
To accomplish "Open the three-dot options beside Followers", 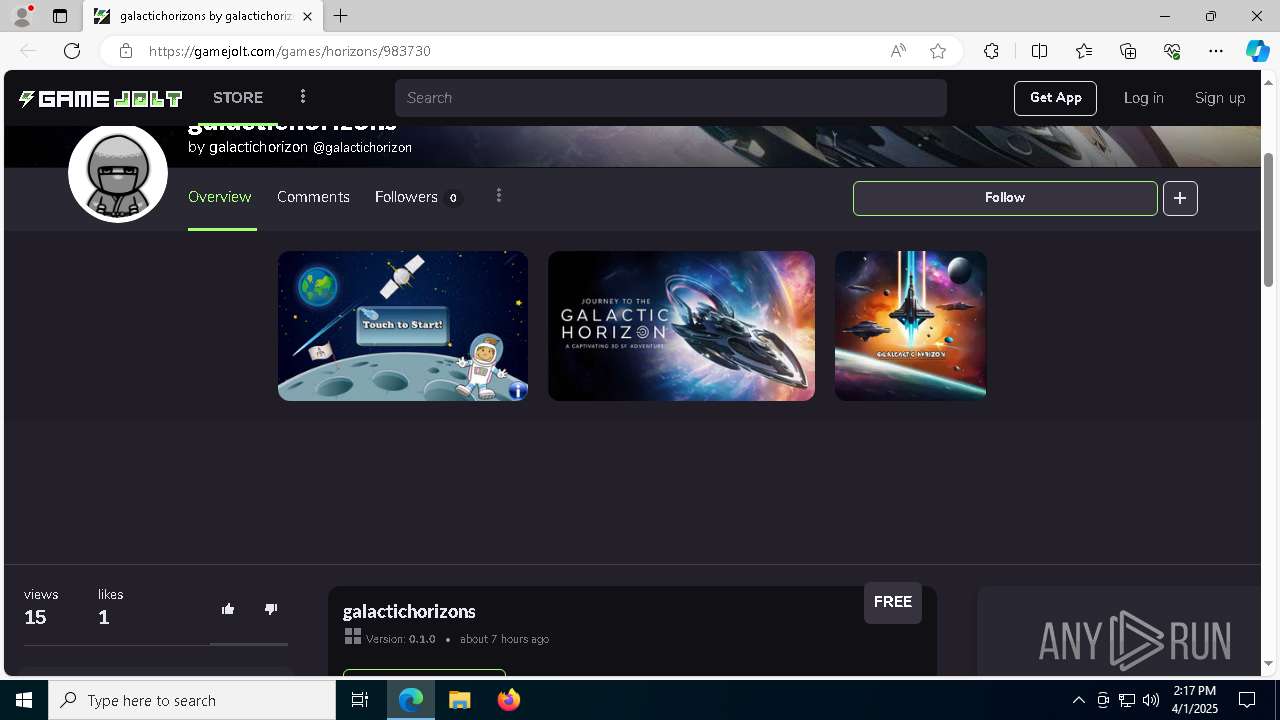I will 499,196.
